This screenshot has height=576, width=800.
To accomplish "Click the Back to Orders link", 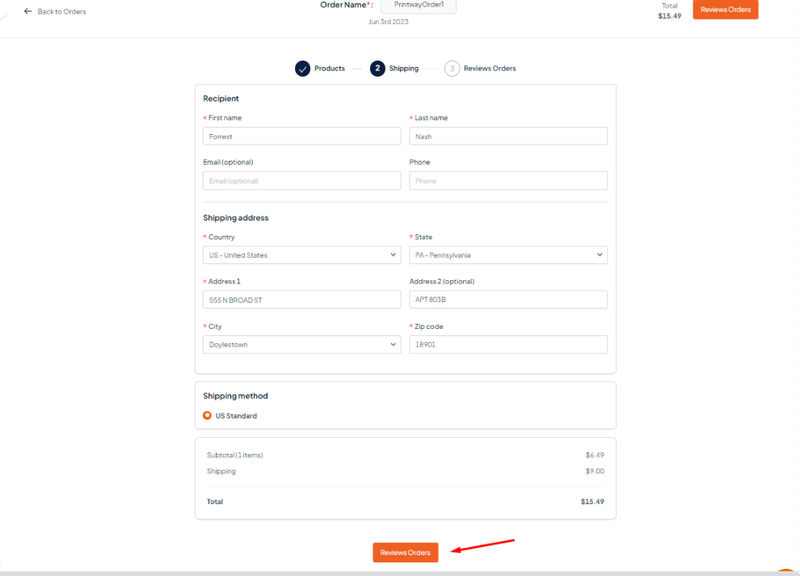I will (x=62, y=11).
